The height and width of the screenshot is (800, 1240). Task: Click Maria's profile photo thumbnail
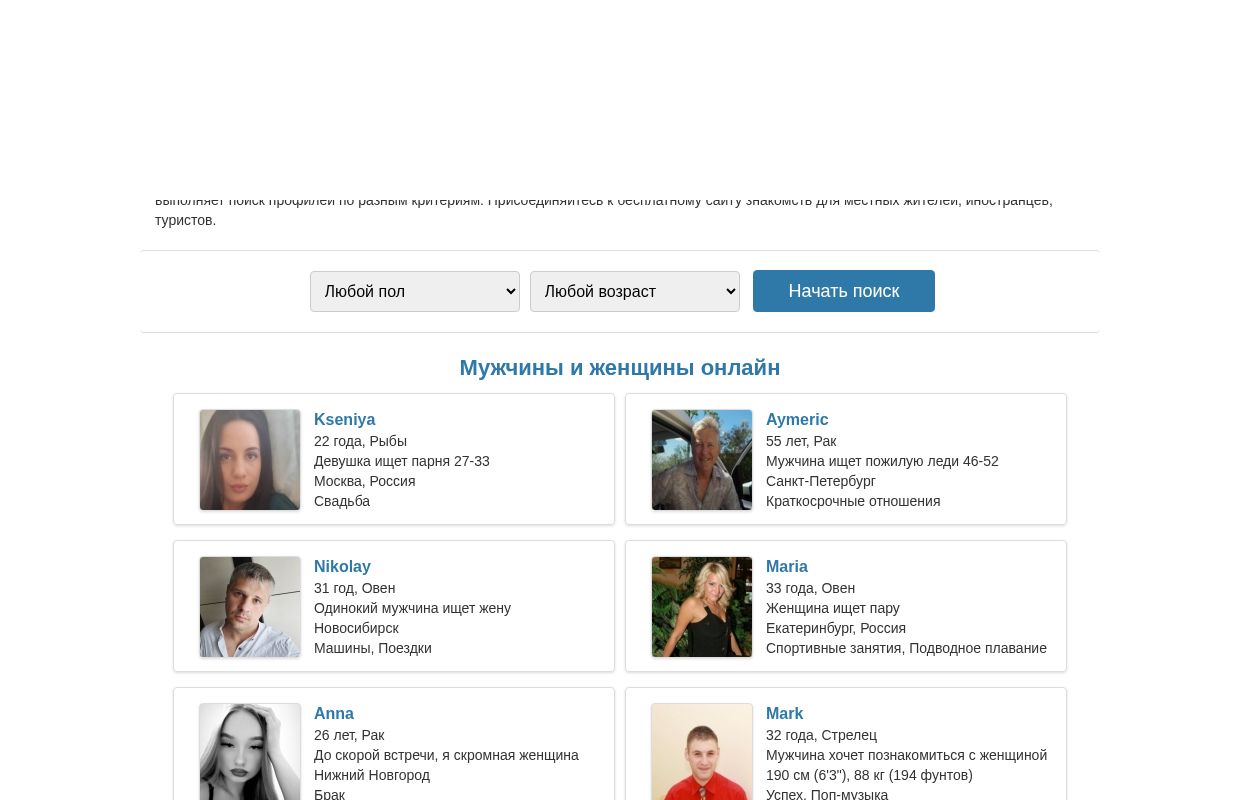point(702,607)
